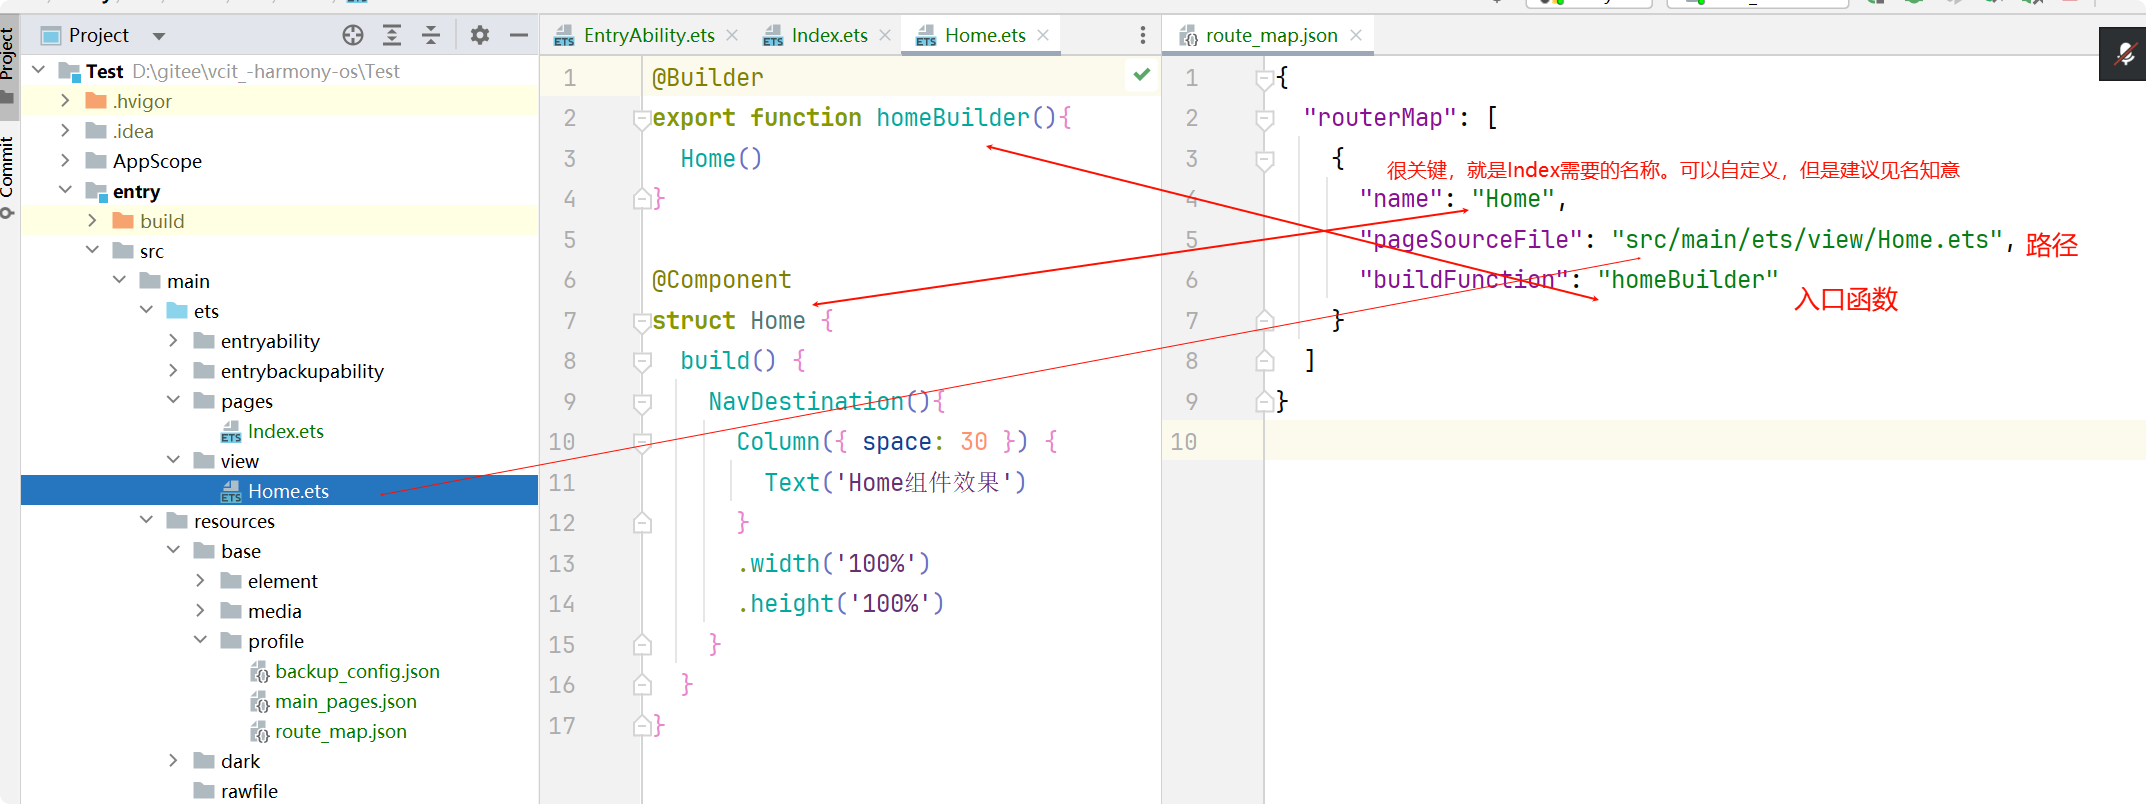Open editor tabs more-options menu
2146x804 pixels.
tap(1142, 36)
